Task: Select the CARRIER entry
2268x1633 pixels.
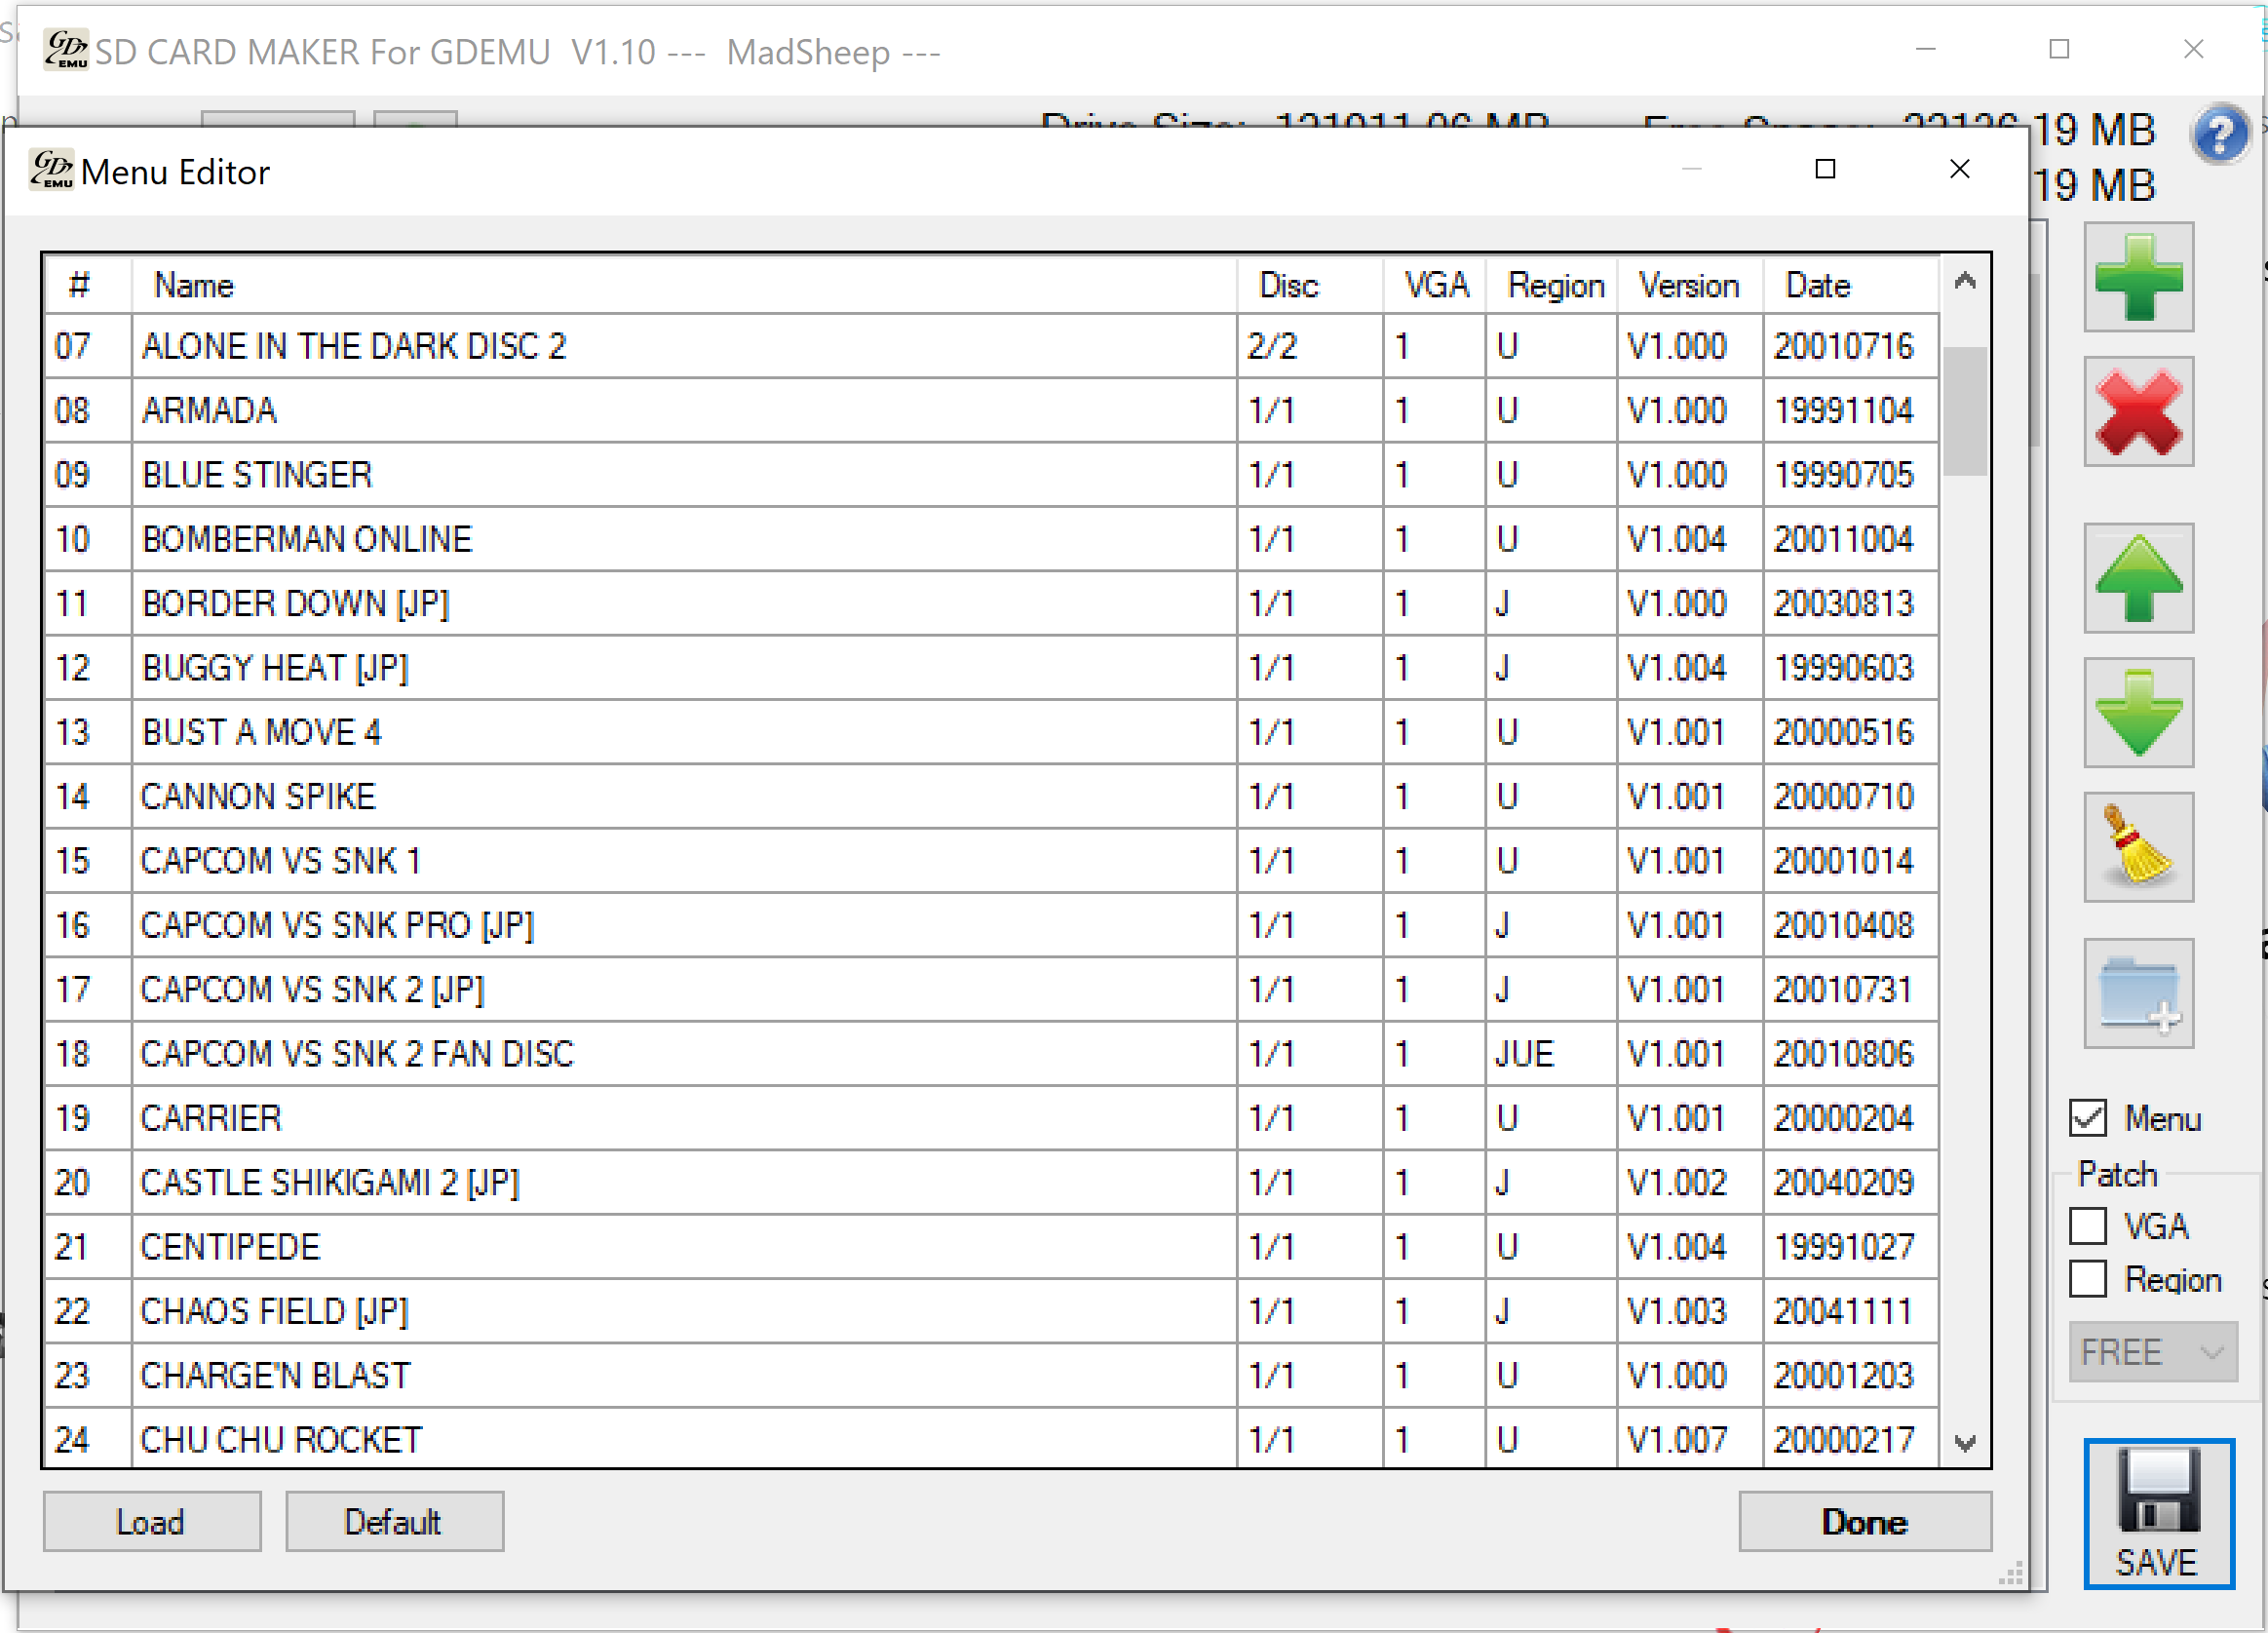Action: click(x=991, y=1118)
